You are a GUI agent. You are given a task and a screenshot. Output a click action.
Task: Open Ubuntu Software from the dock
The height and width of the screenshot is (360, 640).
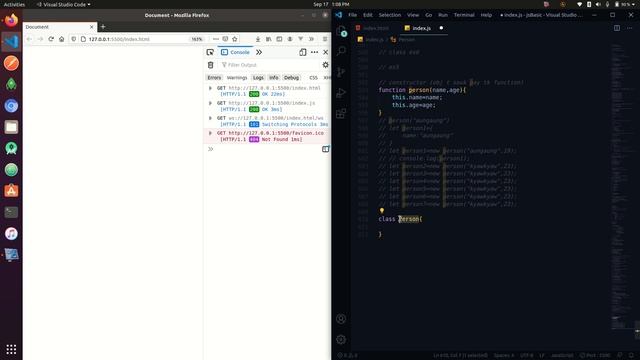point(11,191)
